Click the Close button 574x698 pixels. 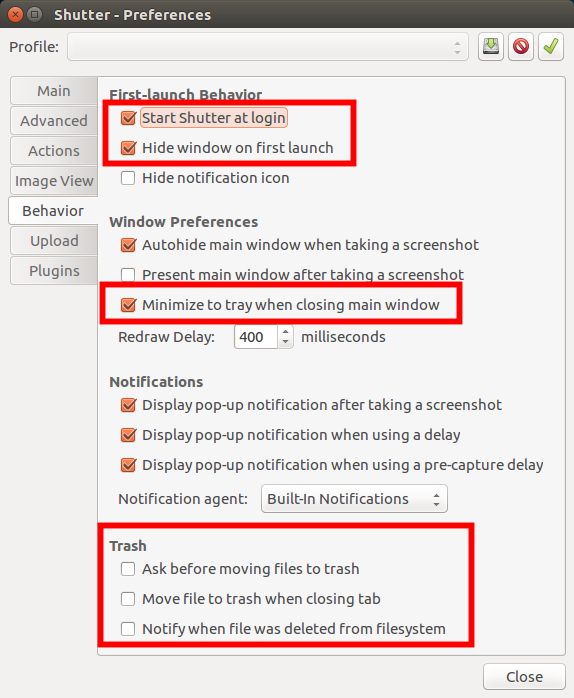[x=524, y=677]
